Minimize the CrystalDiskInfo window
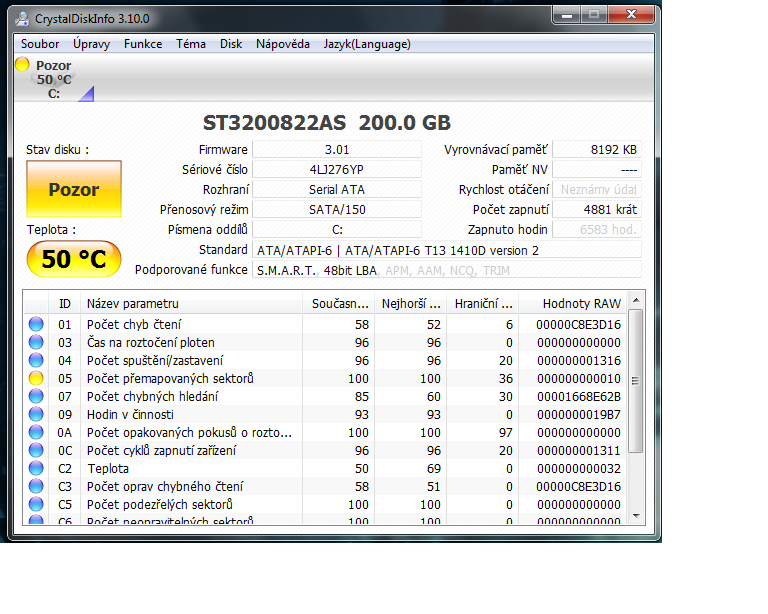 point(567,15)
